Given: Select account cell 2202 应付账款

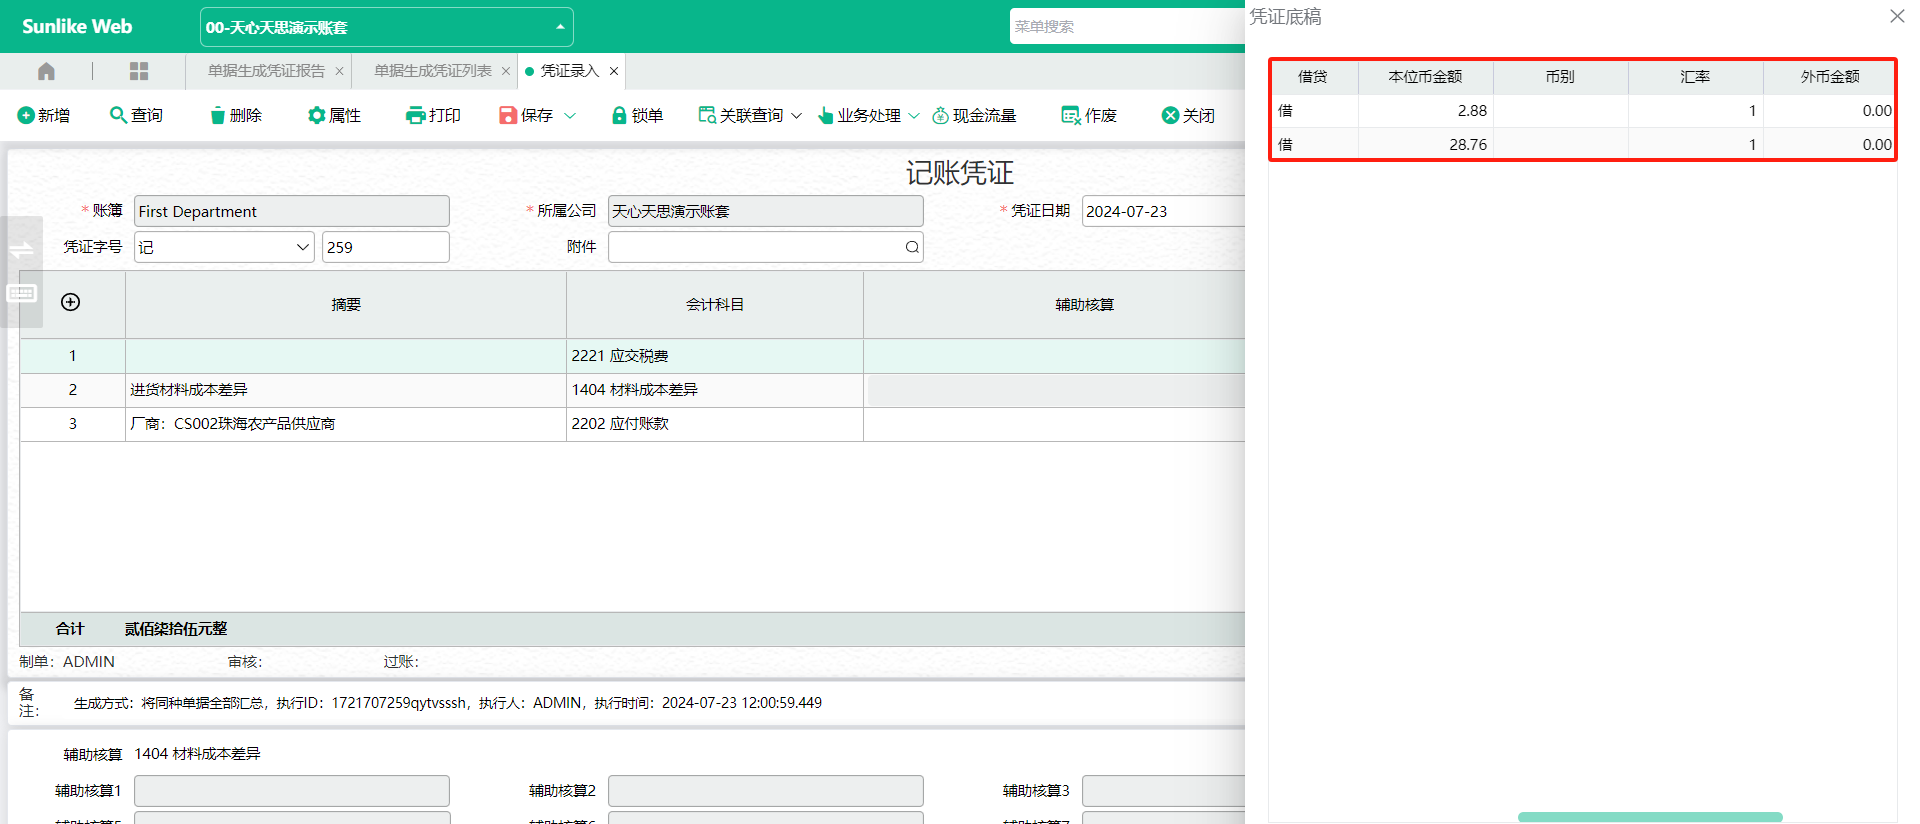Looking at the screenshot, I should tap(715, 424).
